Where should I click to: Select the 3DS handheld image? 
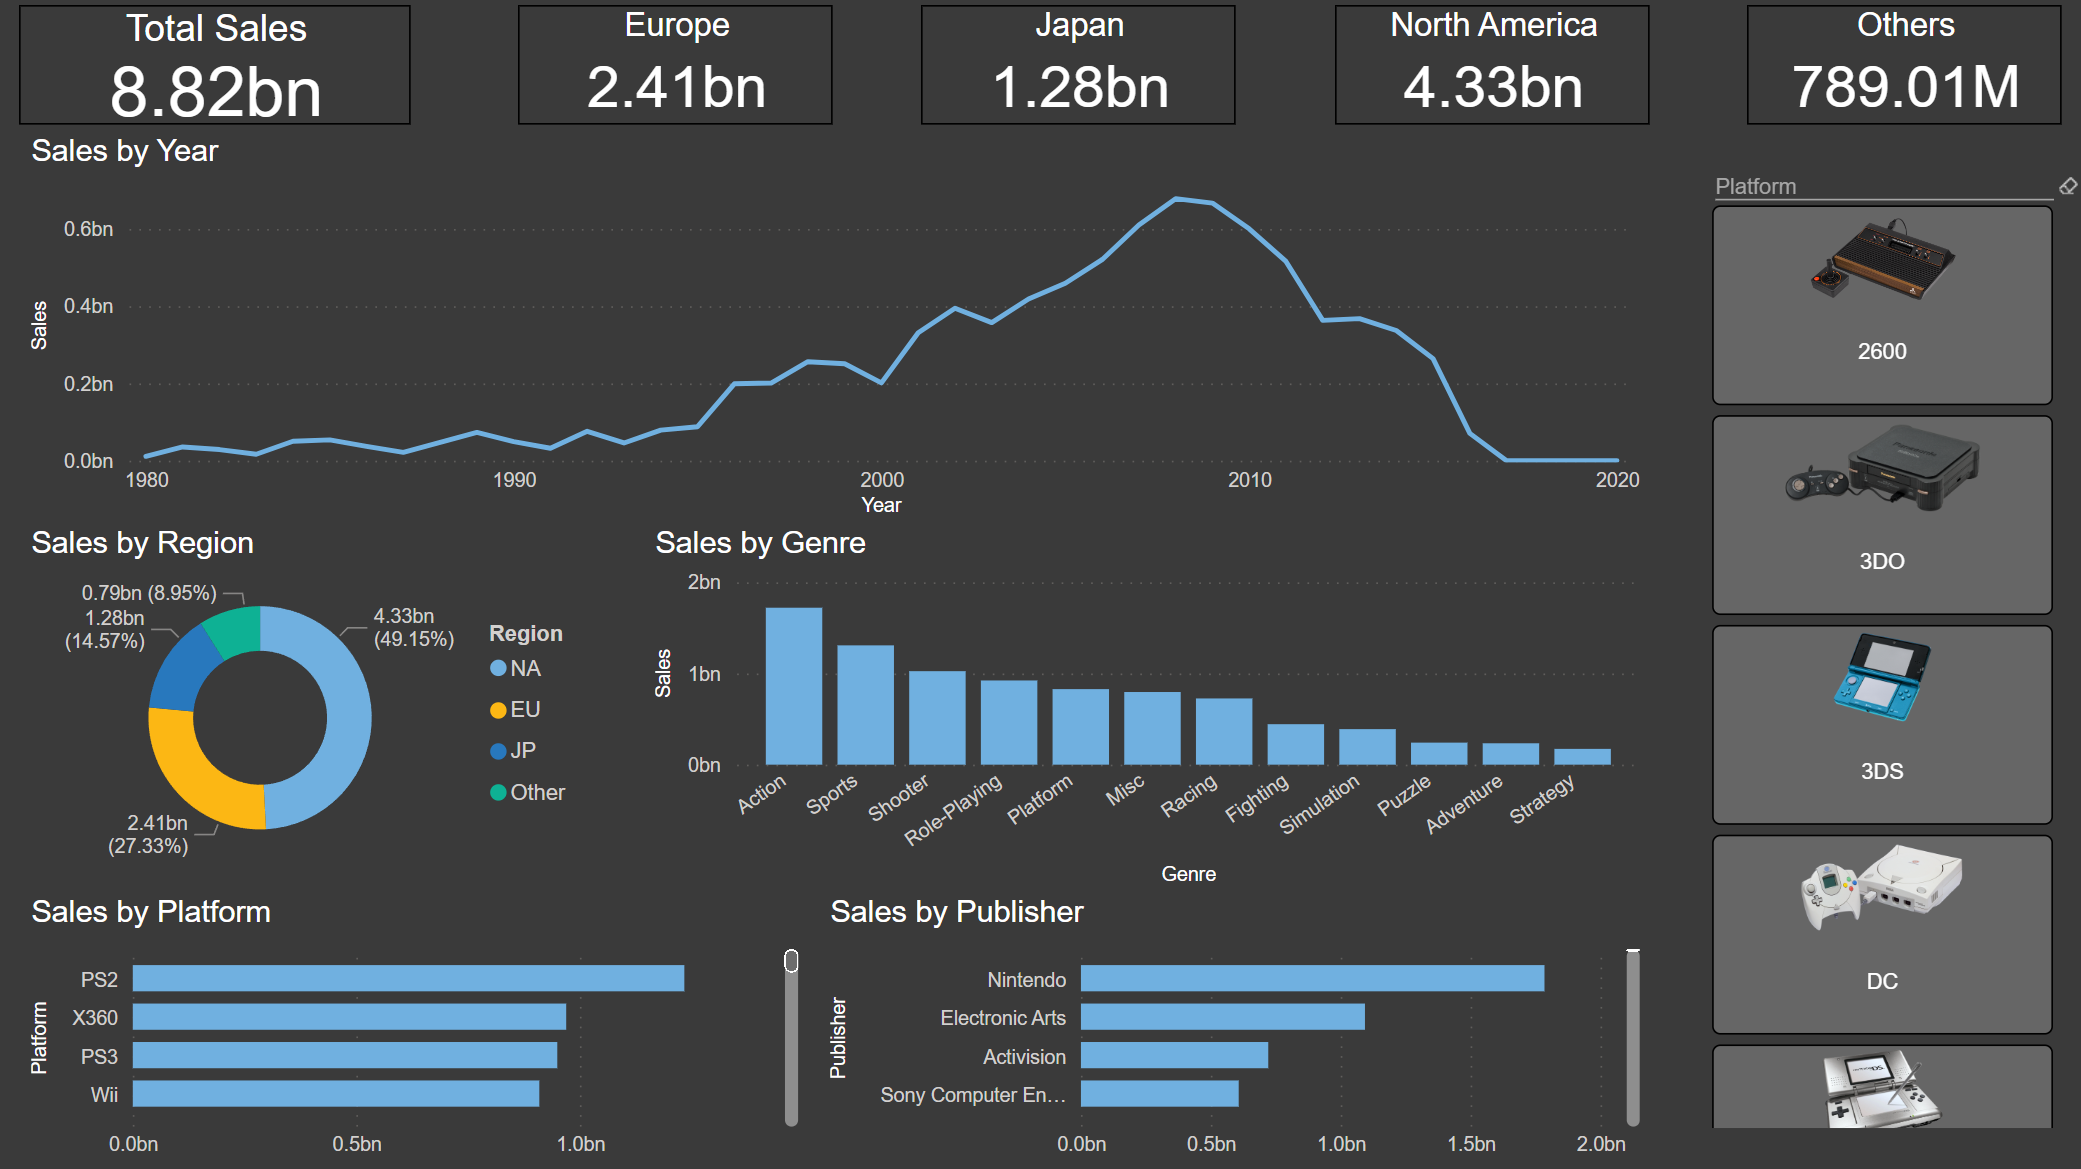(x=1881, y=678)
